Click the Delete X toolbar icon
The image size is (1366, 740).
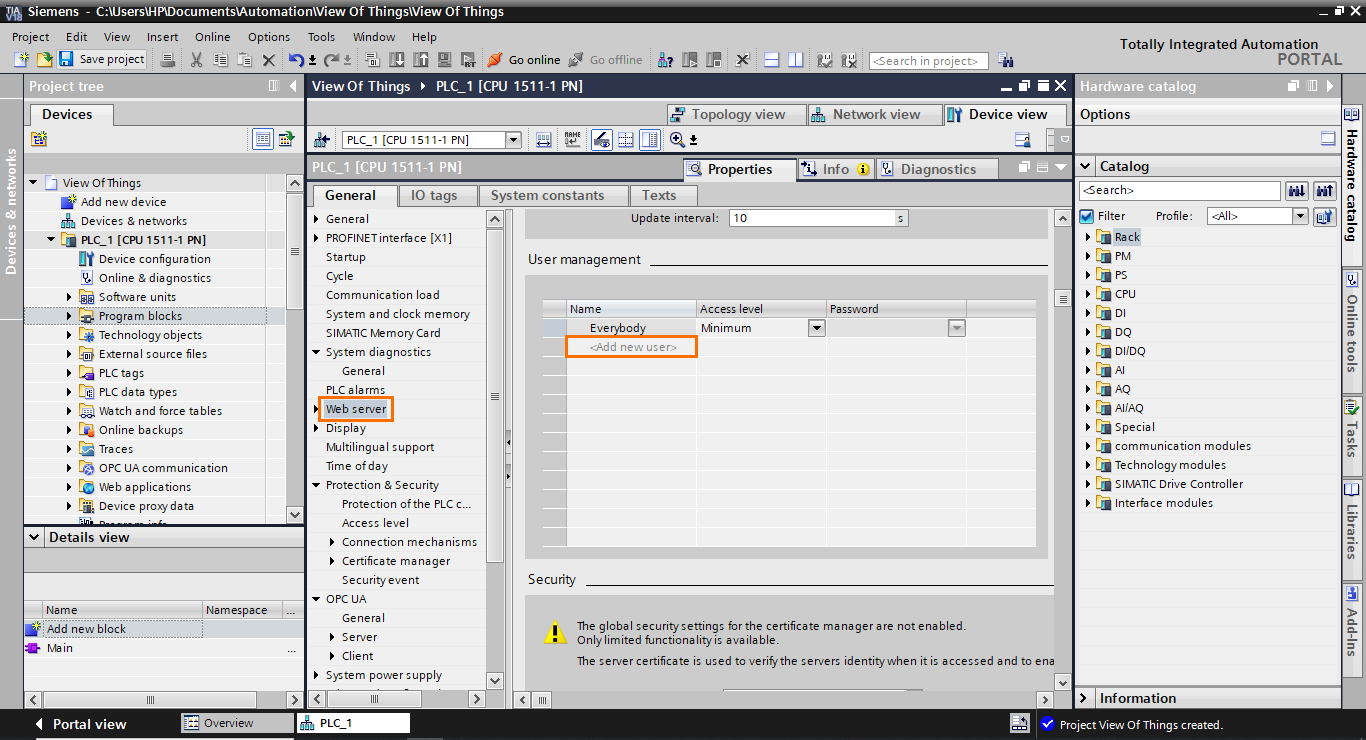(268, 60)
